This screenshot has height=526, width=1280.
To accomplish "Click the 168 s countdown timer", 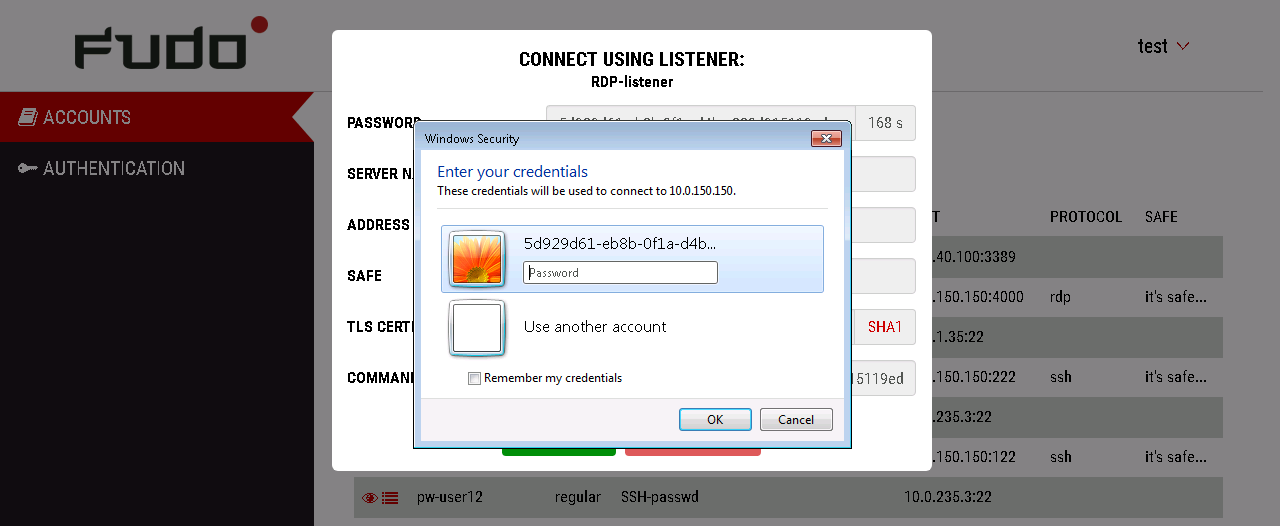I will pyautogui.click(x=885, y=123).
